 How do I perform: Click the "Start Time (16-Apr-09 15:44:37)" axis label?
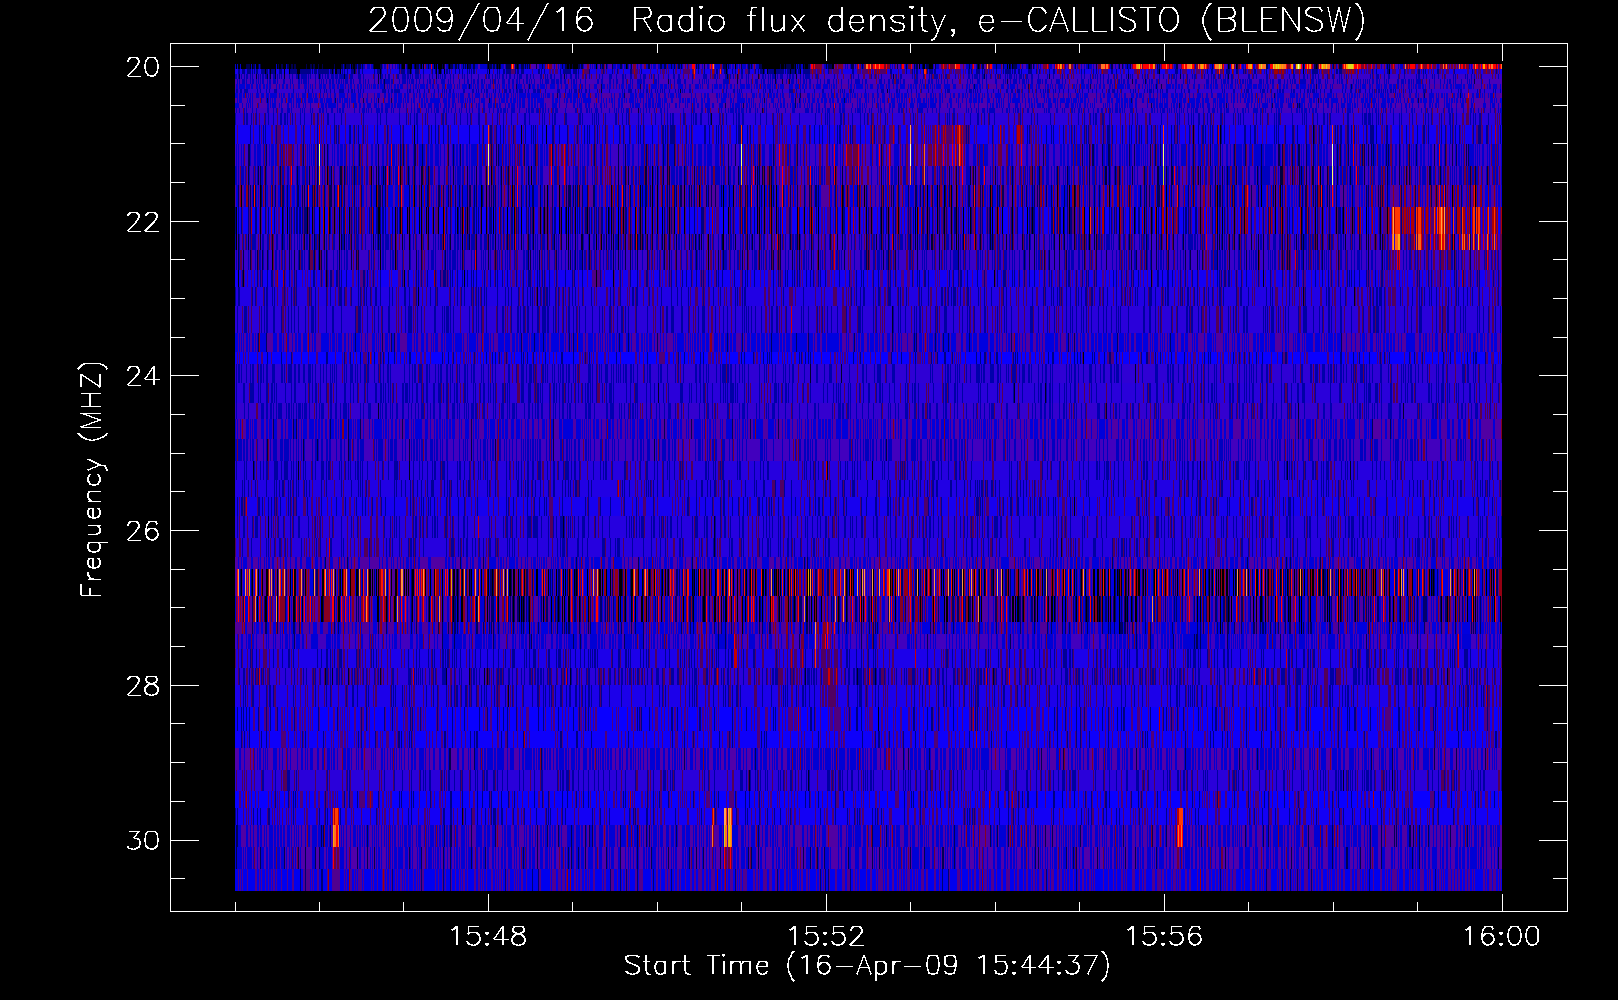point(867,966)
